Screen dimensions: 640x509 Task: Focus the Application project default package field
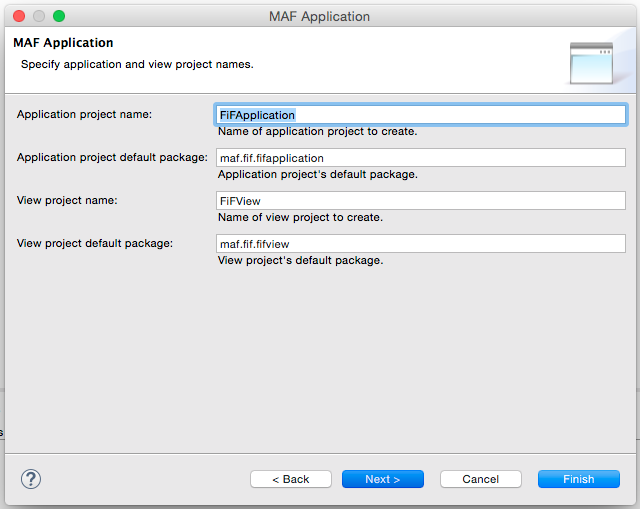coord(420,158)
